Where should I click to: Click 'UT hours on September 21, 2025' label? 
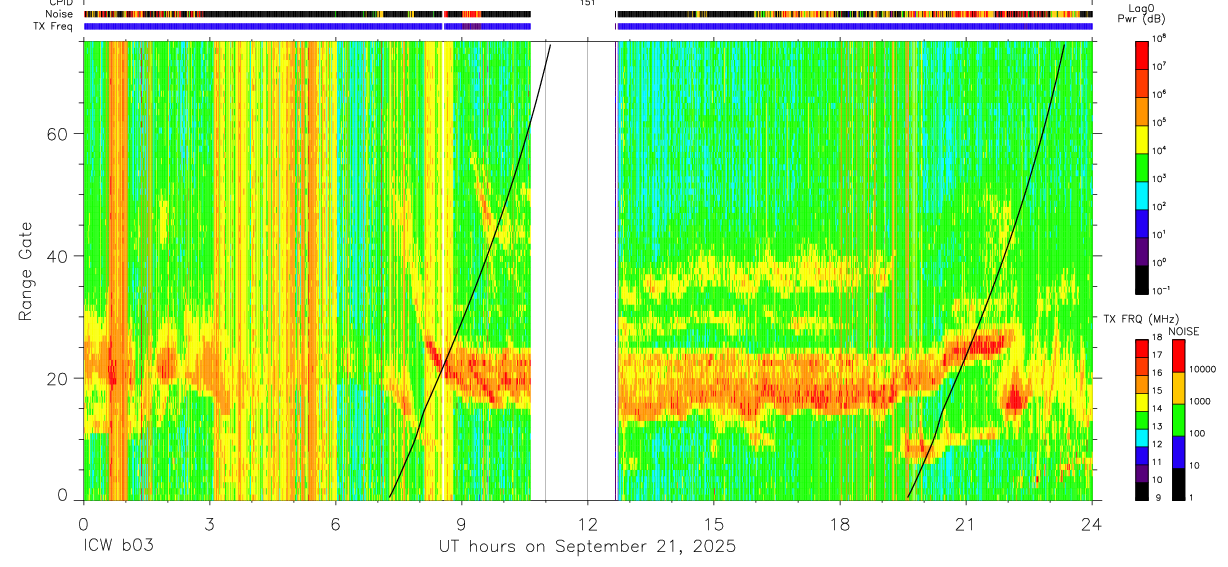coord(587,547)
